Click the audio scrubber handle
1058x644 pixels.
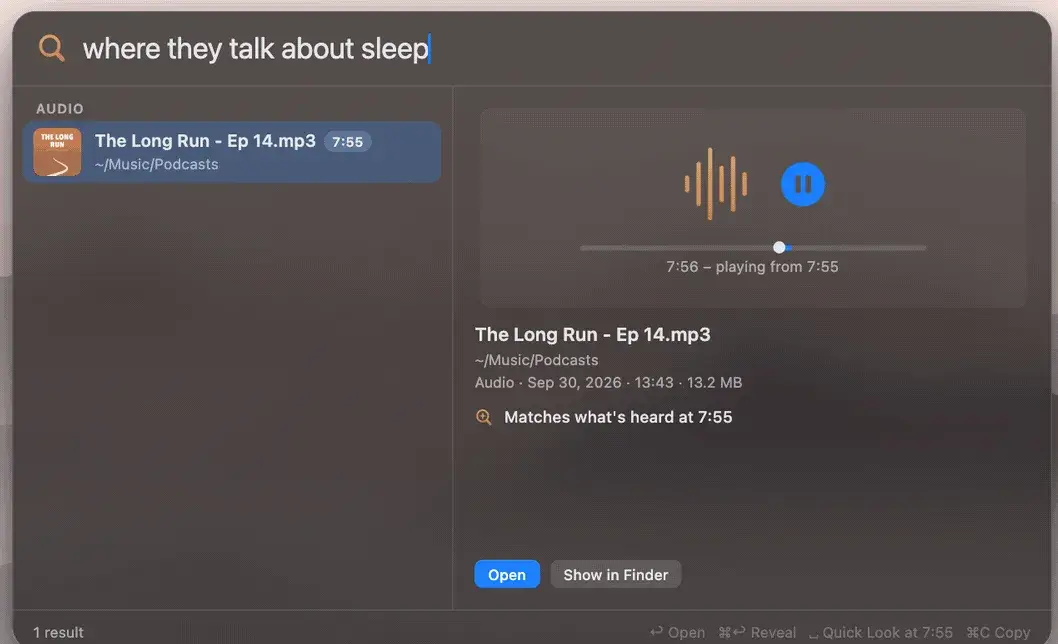[x=779, y=248]
